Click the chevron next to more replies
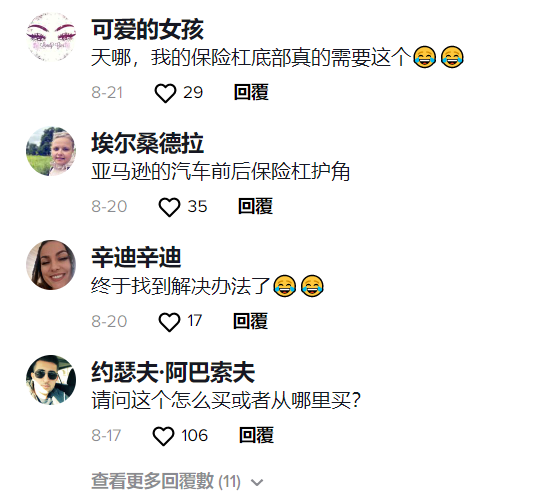The image size is (542, 504). point(257,482)
